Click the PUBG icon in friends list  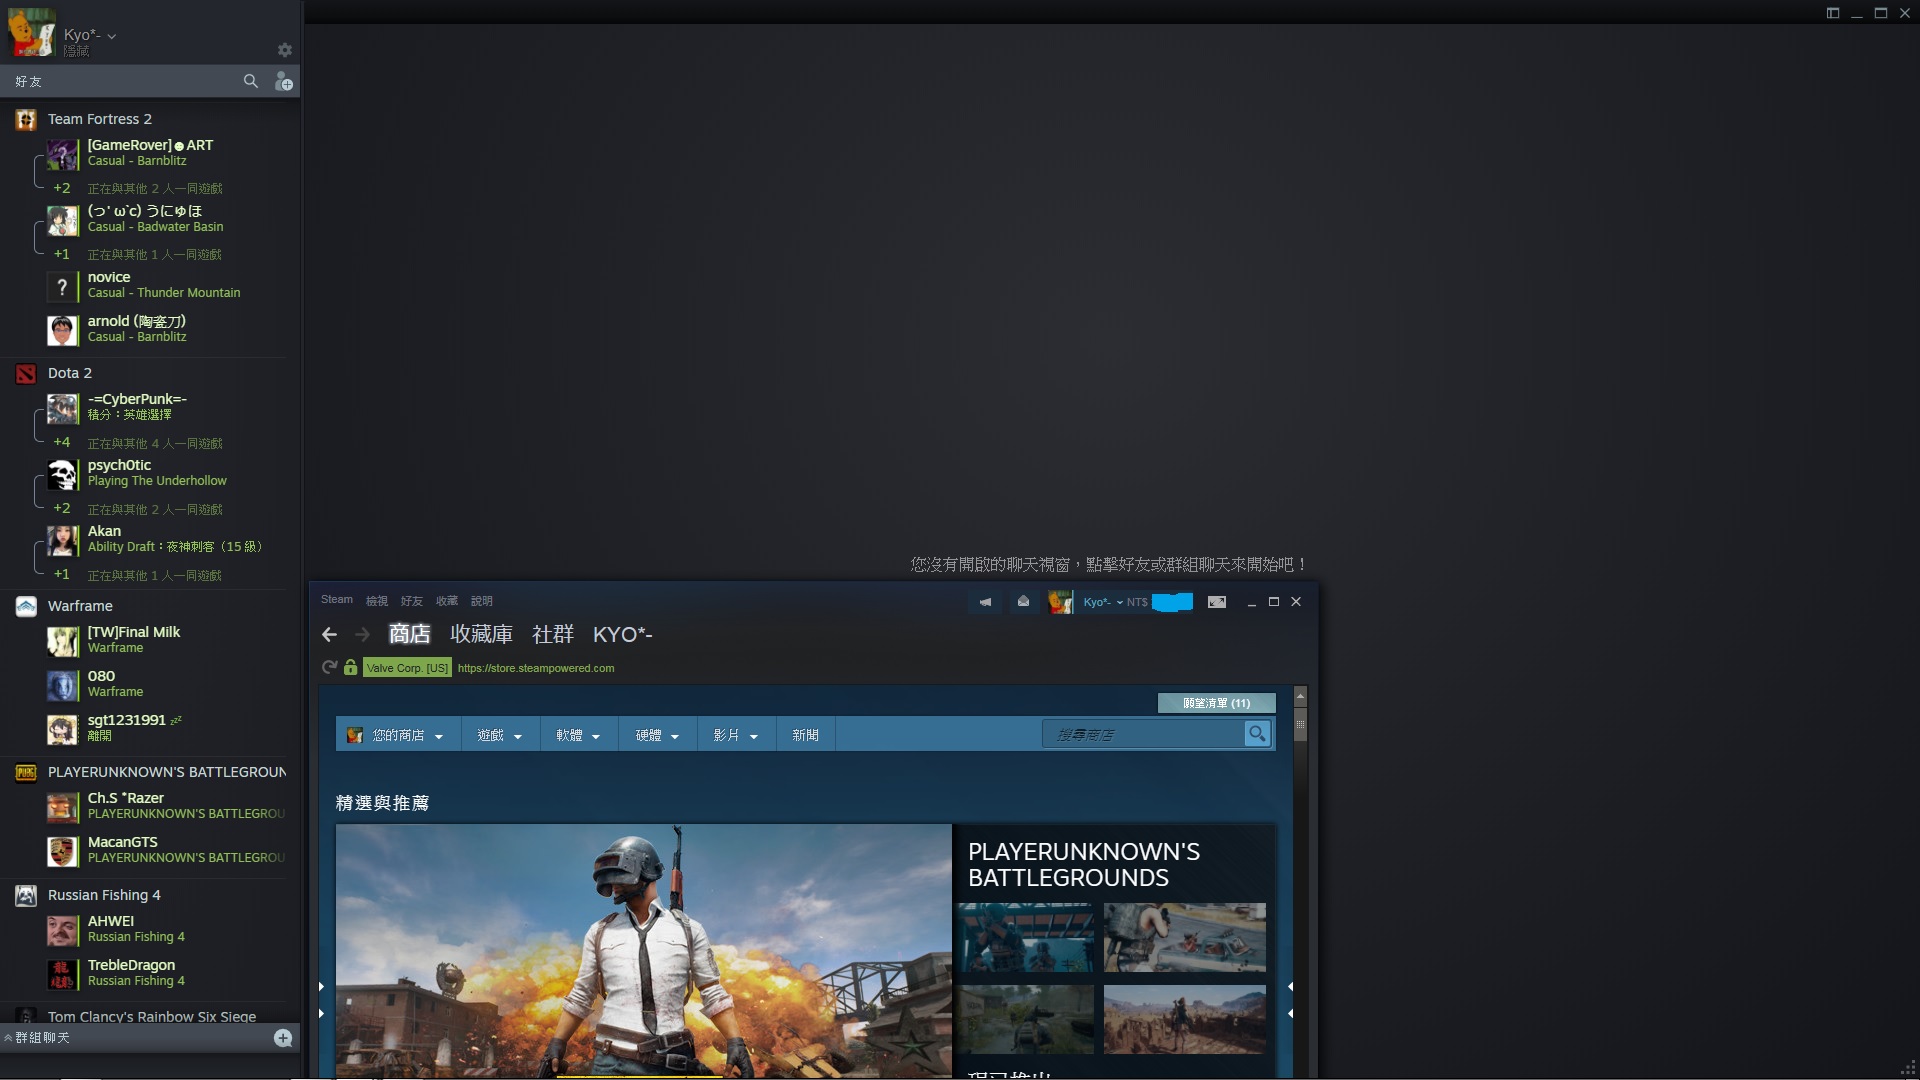pos(25,771)
